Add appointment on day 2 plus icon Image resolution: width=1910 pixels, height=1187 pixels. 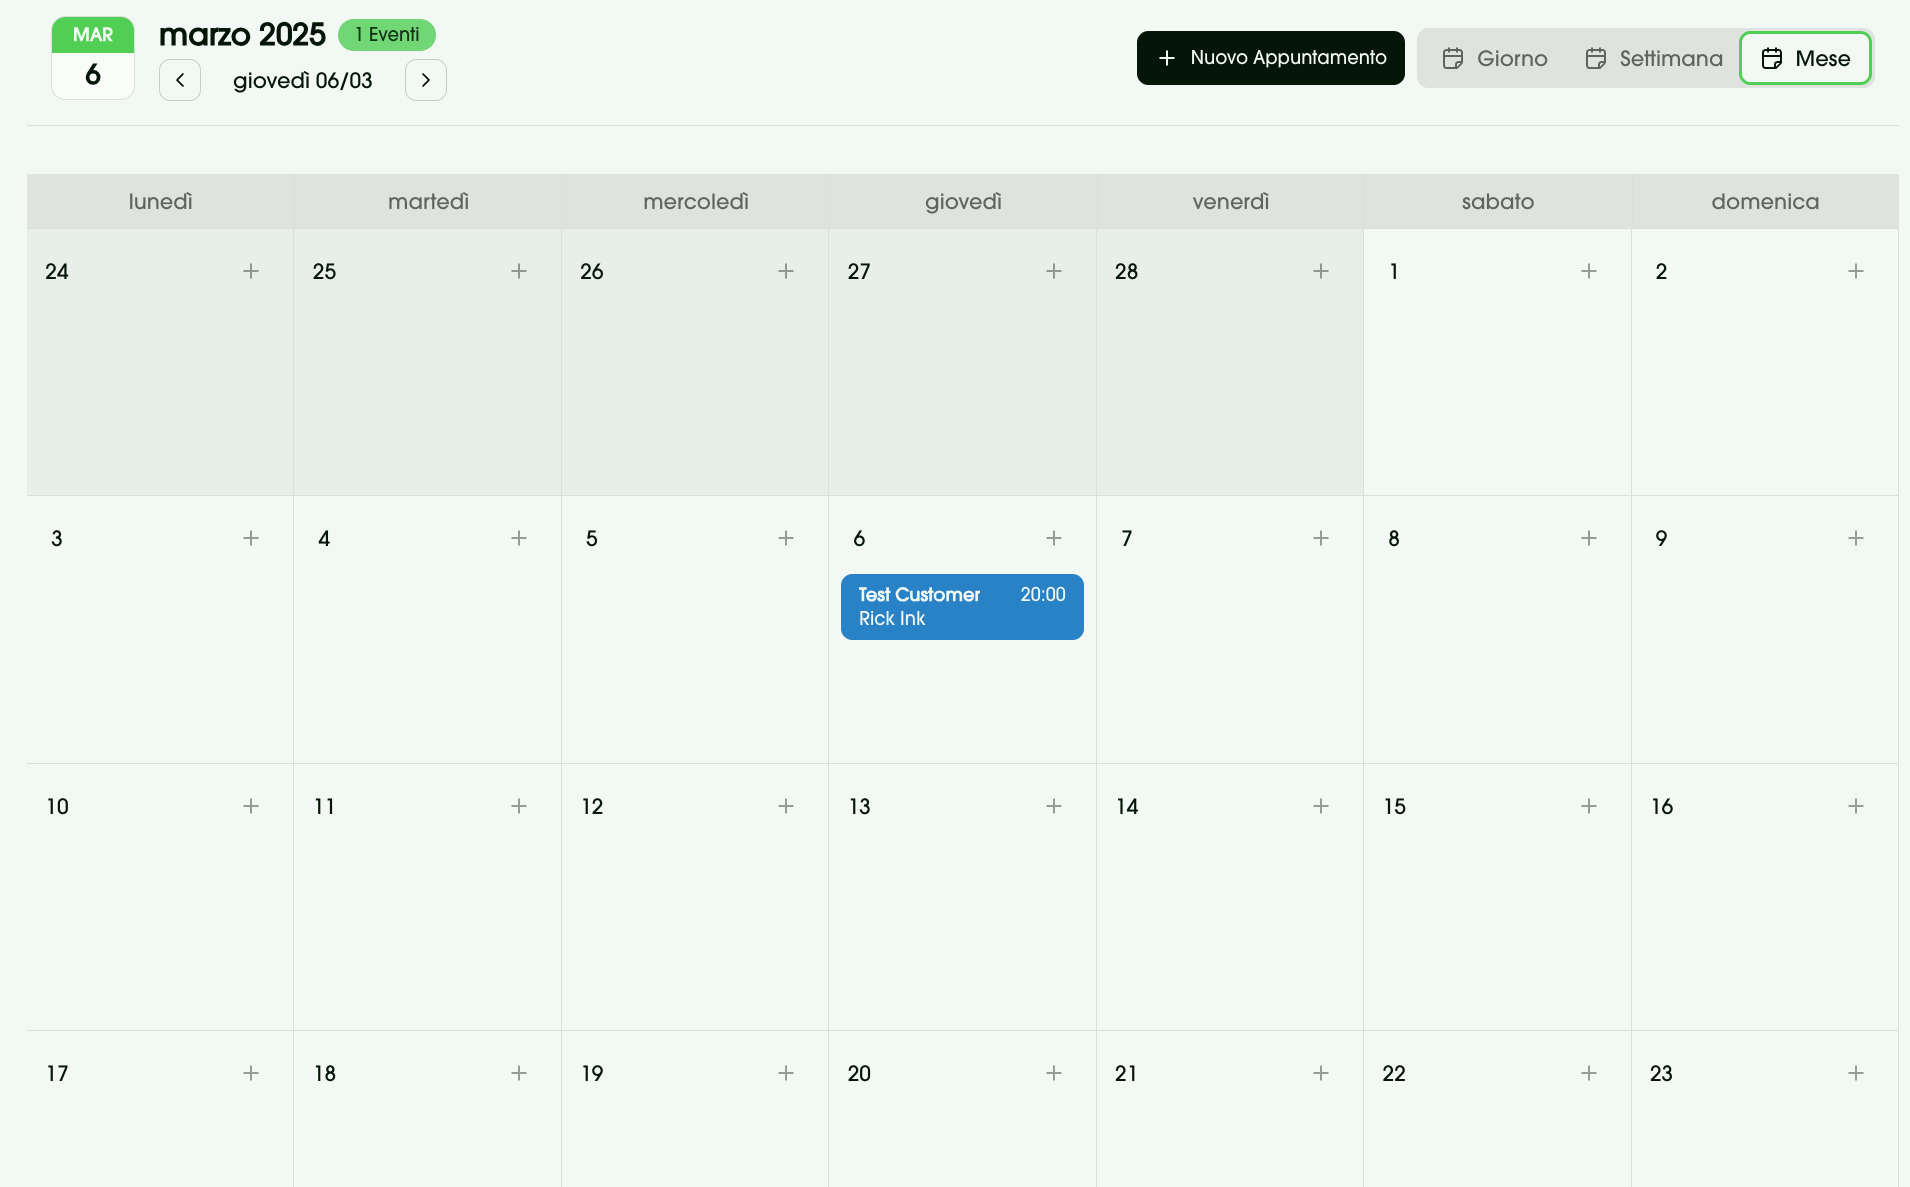click(x=1856, y=271)
